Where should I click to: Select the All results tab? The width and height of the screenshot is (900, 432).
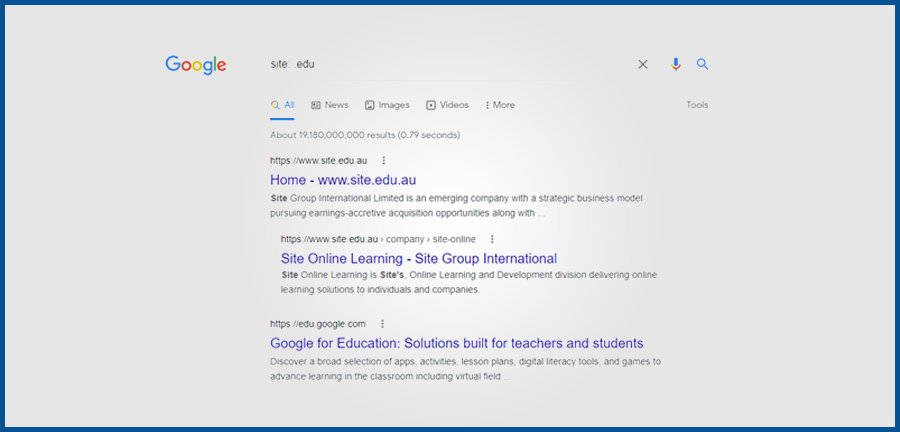pos(283,105)
